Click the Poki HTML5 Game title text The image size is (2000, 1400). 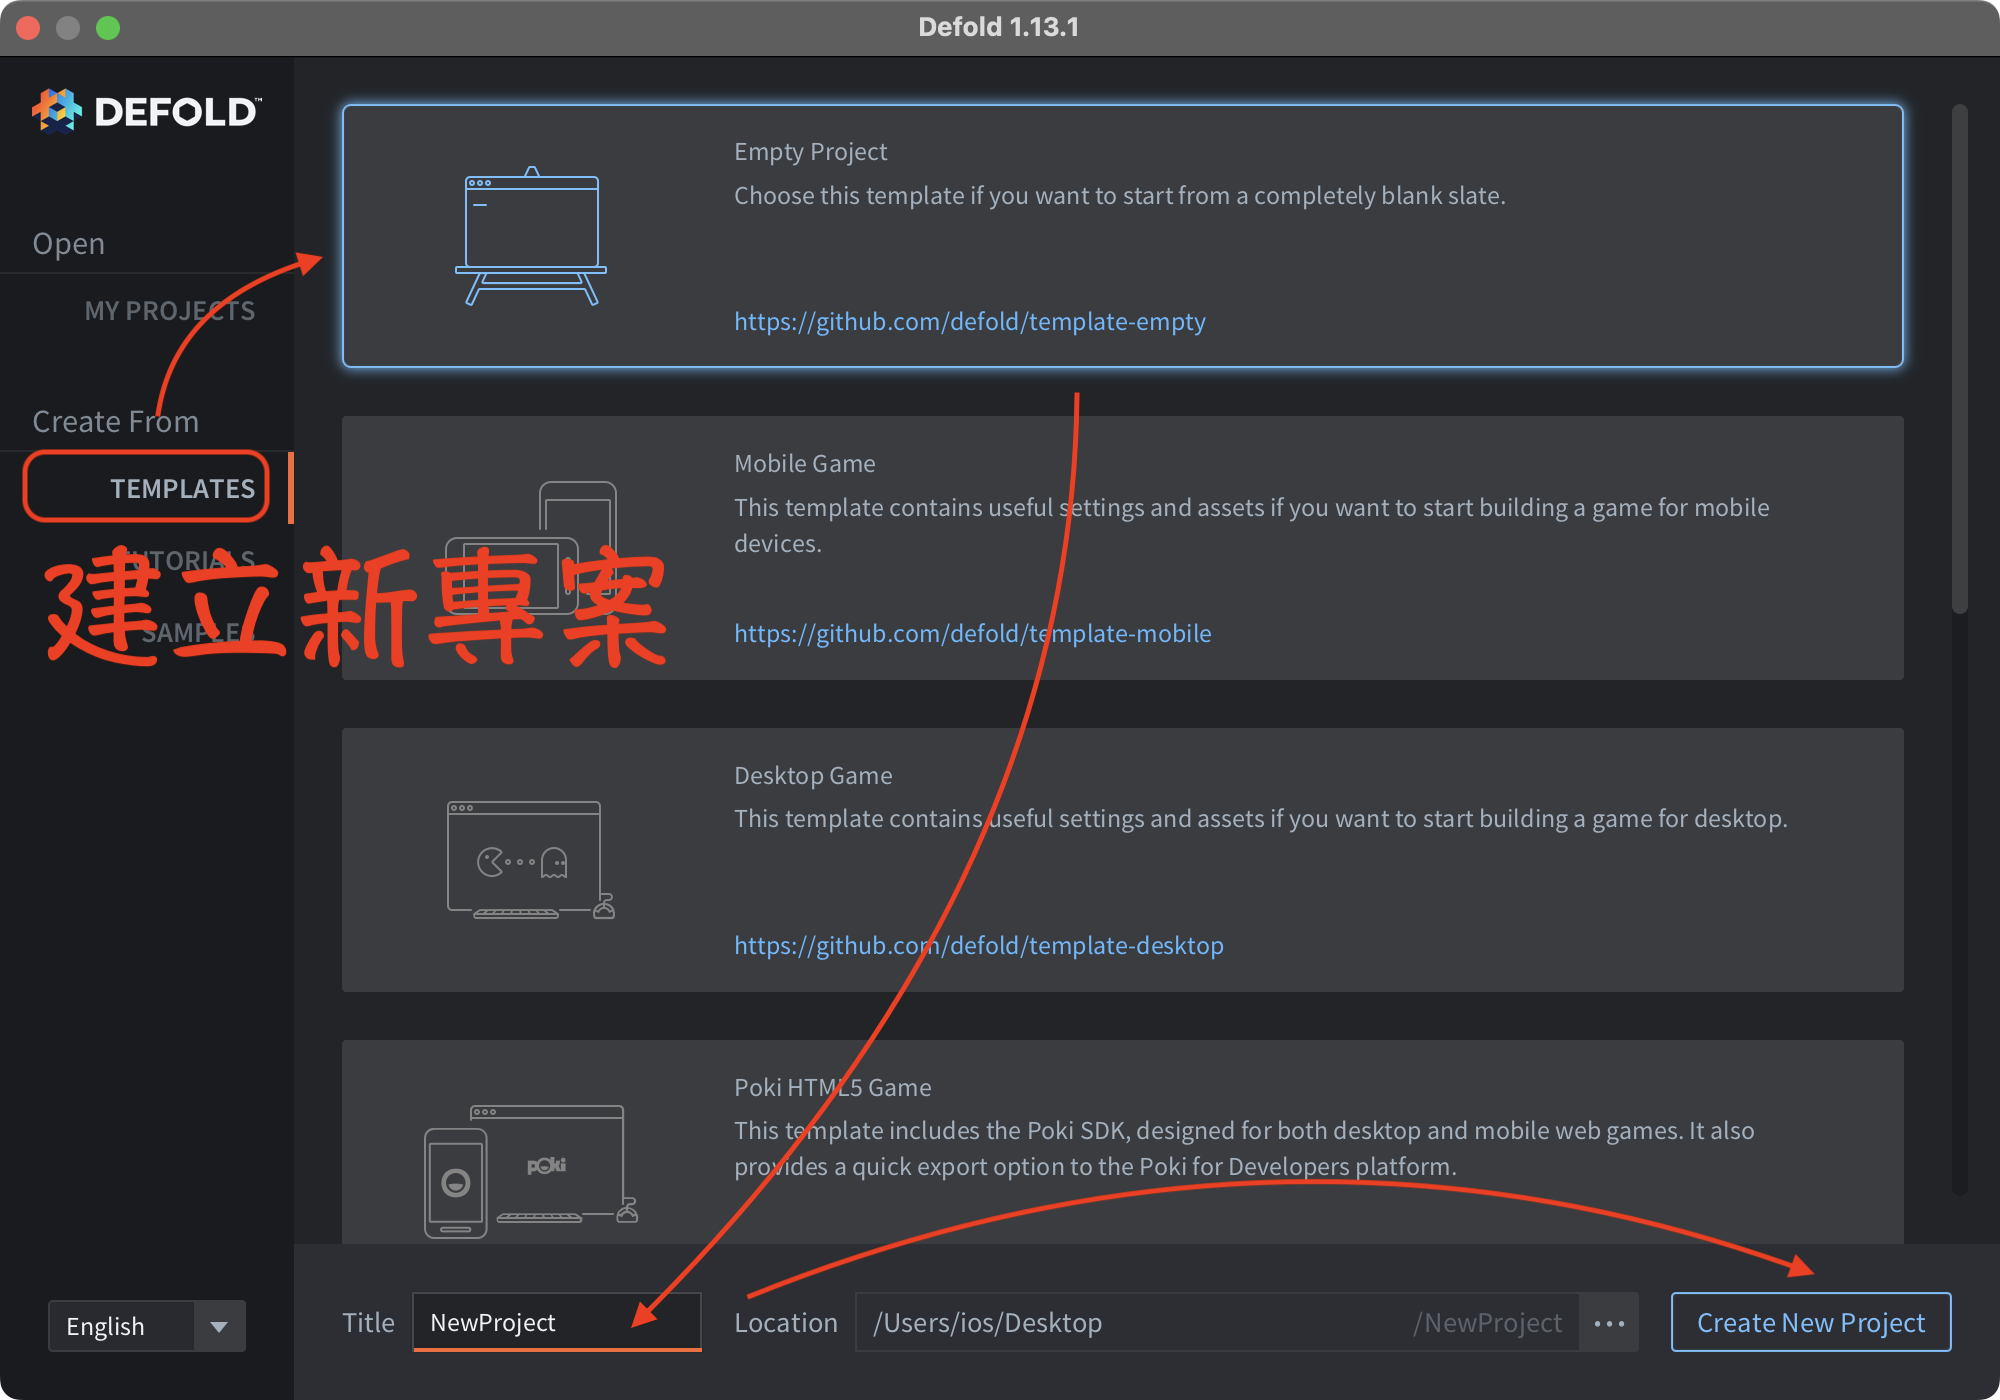(833, 1087)
